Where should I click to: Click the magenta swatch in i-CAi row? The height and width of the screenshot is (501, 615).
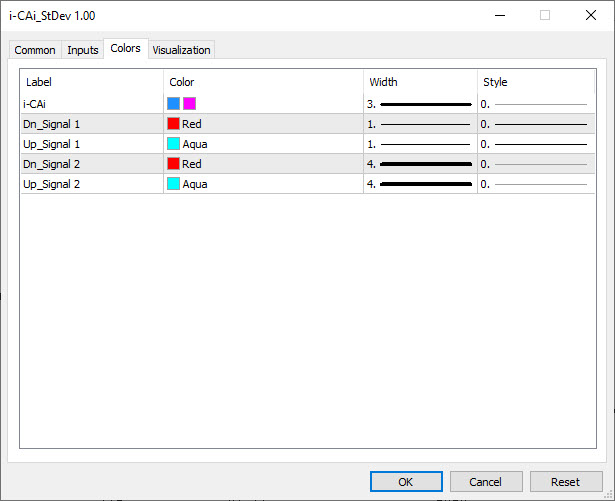[x=189, y=104]
